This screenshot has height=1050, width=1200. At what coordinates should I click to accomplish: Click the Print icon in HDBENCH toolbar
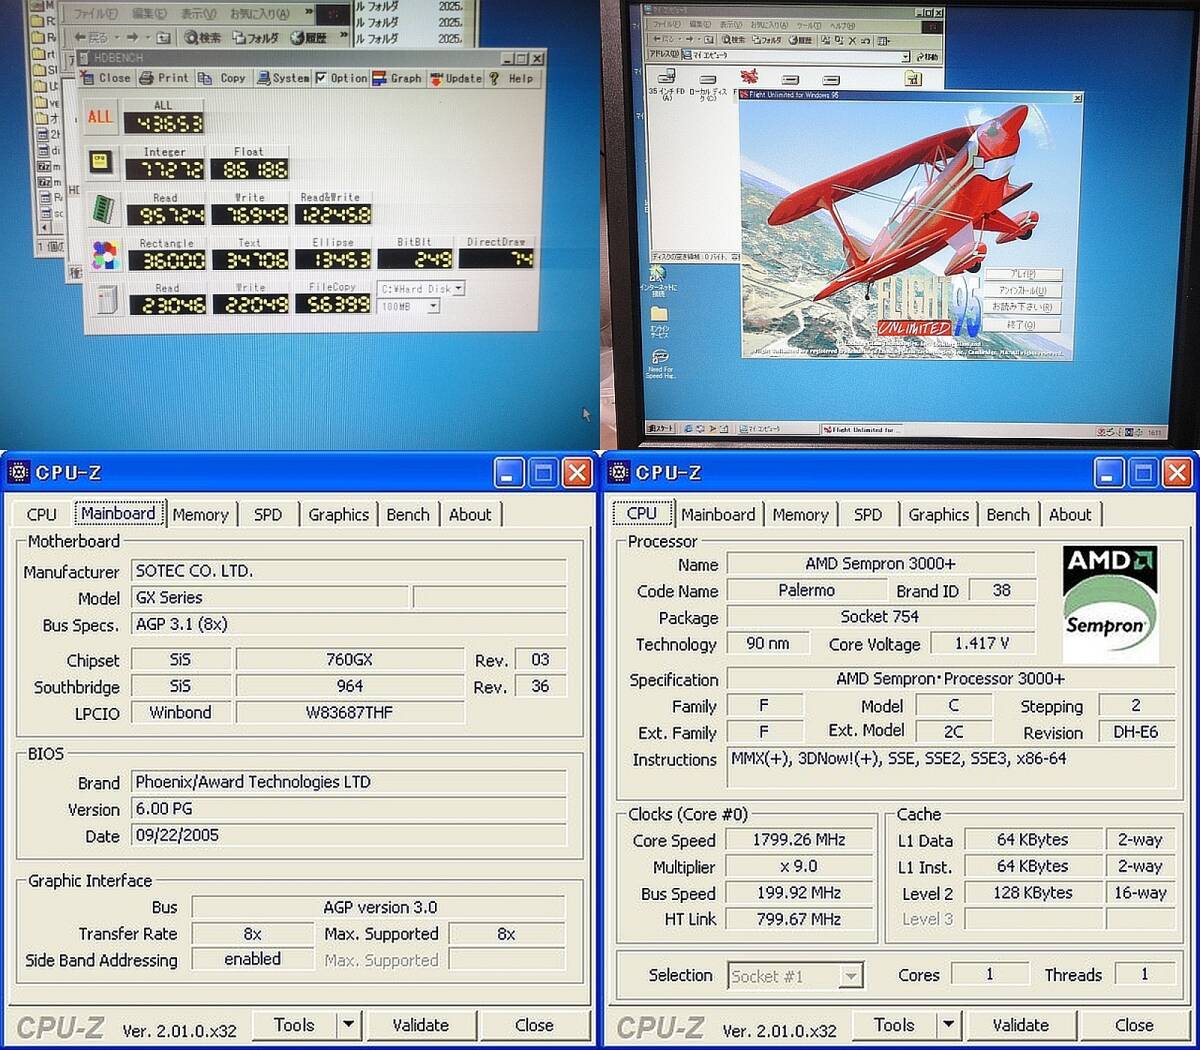[x=146, y=78]
